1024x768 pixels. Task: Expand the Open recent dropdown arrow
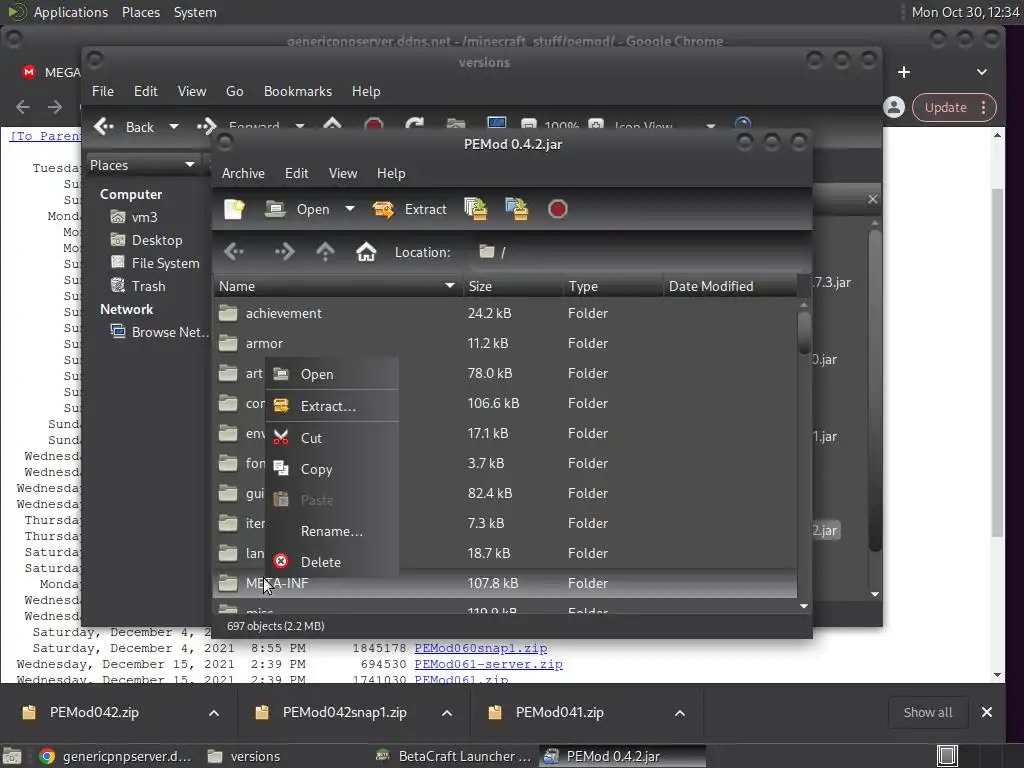(350, 209)
